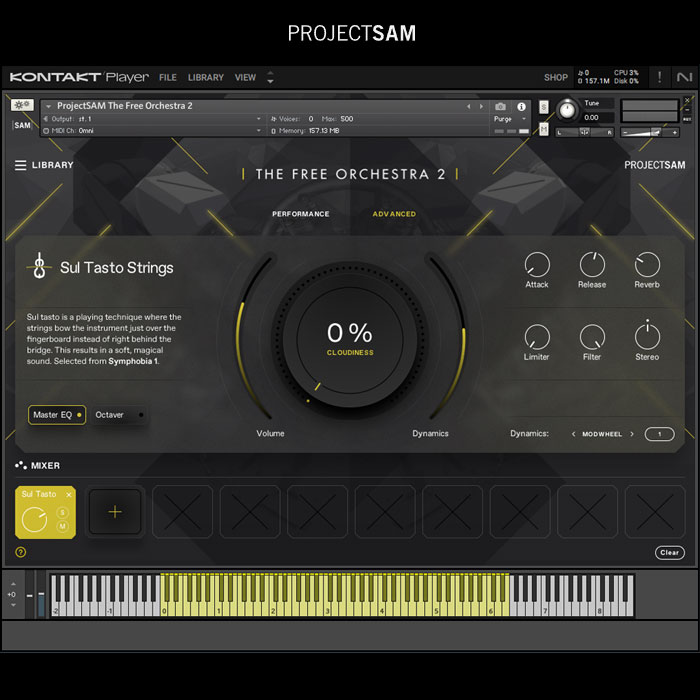700x700 pixels.
Task: Mute the Sul Tasto mixer slot
Action: [62, 526]
